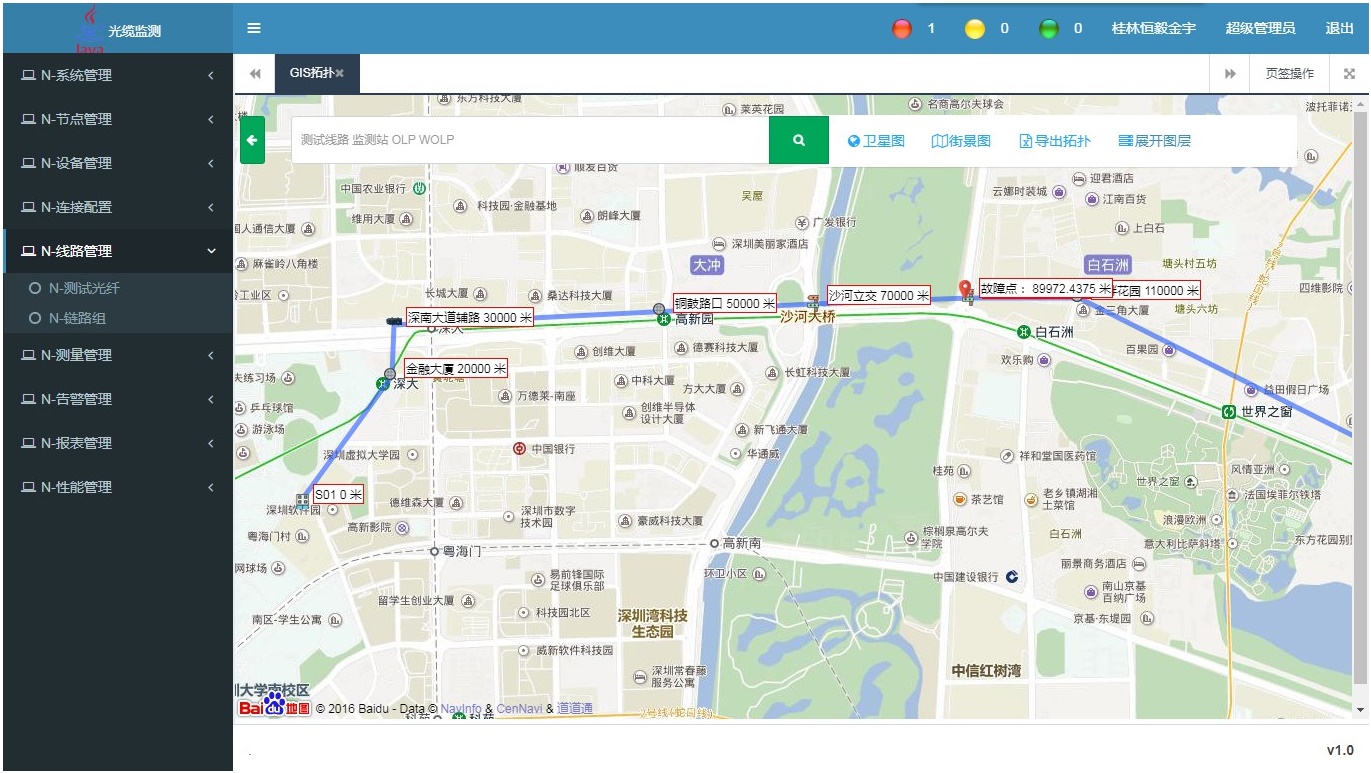
Task: Expand the N-设备管理 menu
Action: click(117, 163)
